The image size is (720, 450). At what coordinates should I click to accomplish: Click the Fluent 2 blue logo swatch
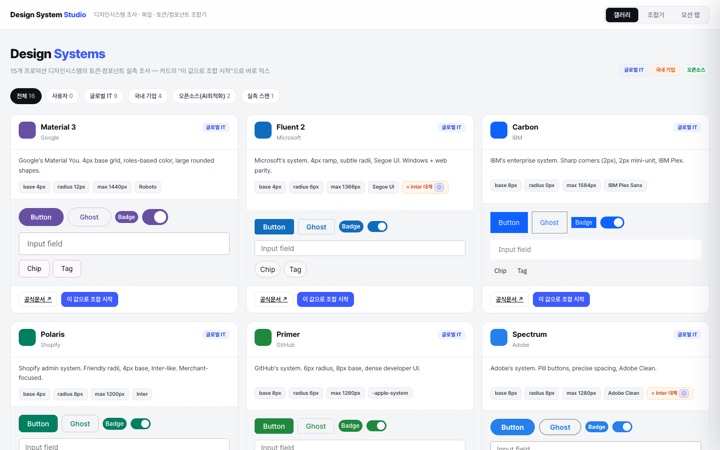point(263,130)
